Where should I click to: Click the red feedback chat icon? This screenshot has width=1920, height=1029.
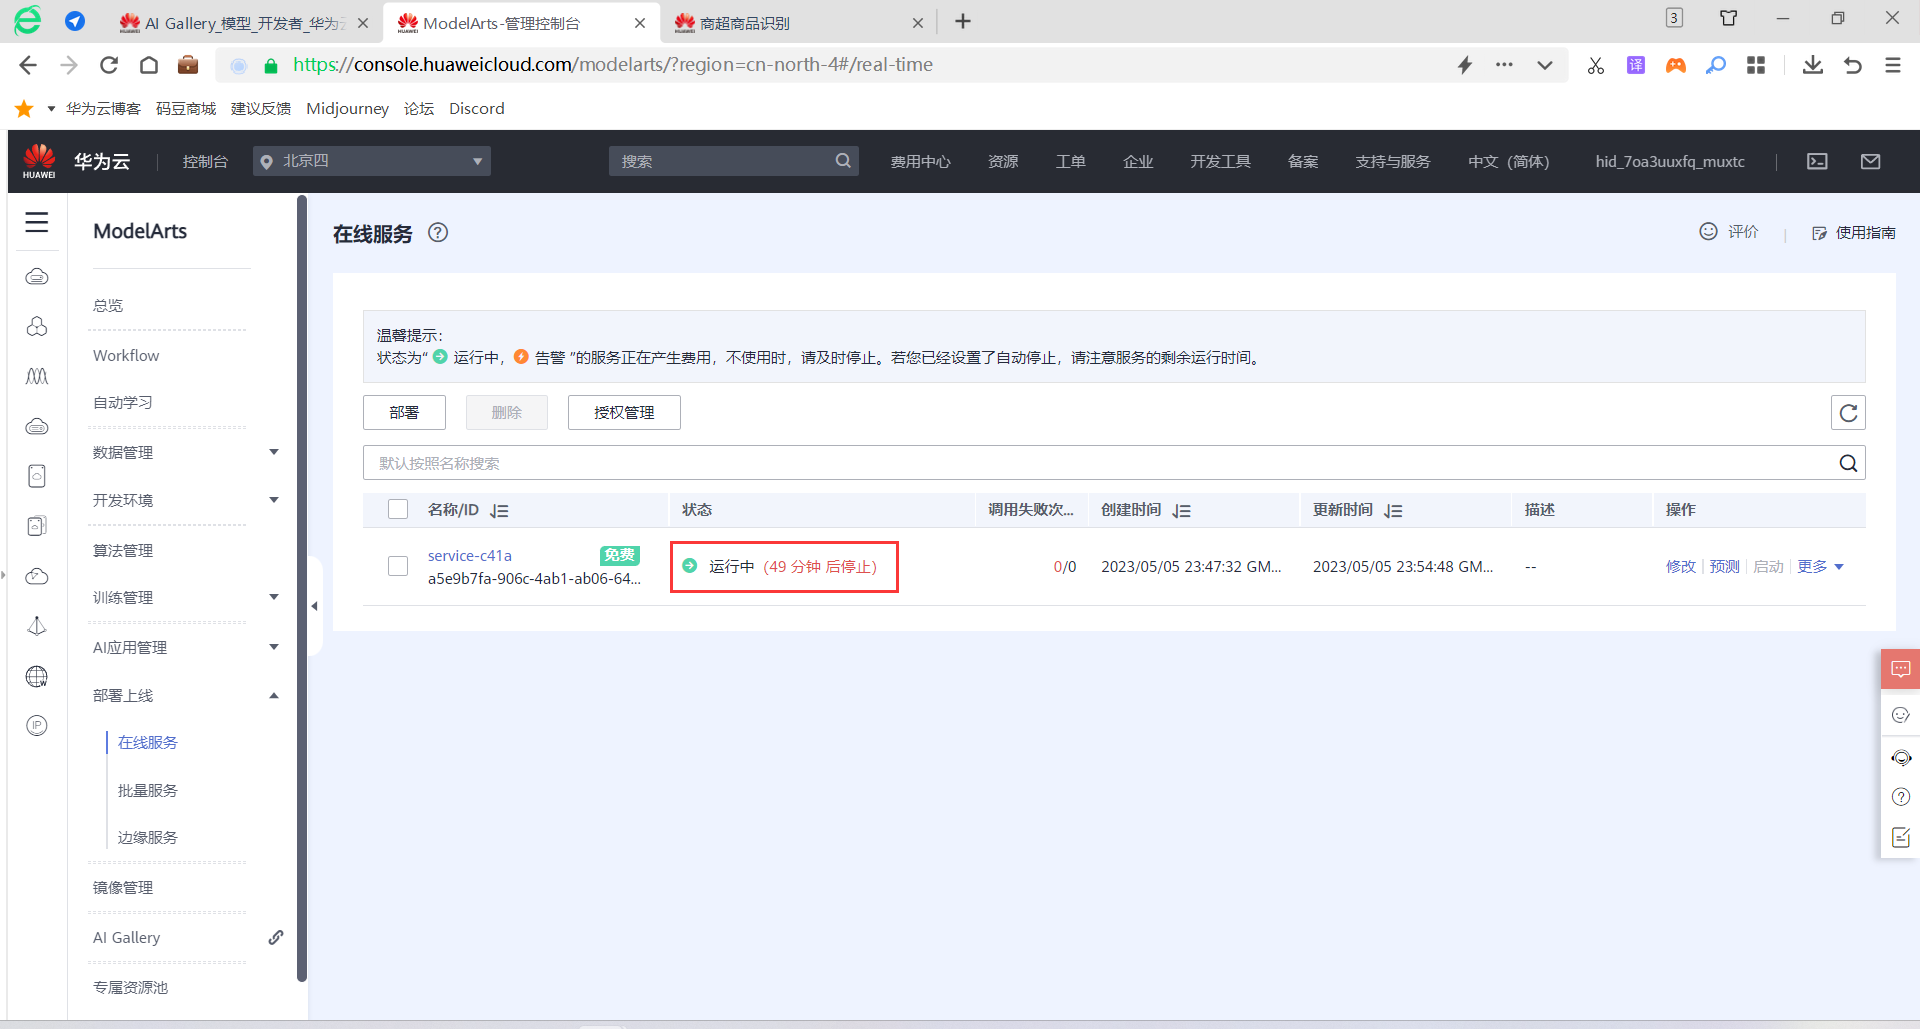pos(1900,669)
